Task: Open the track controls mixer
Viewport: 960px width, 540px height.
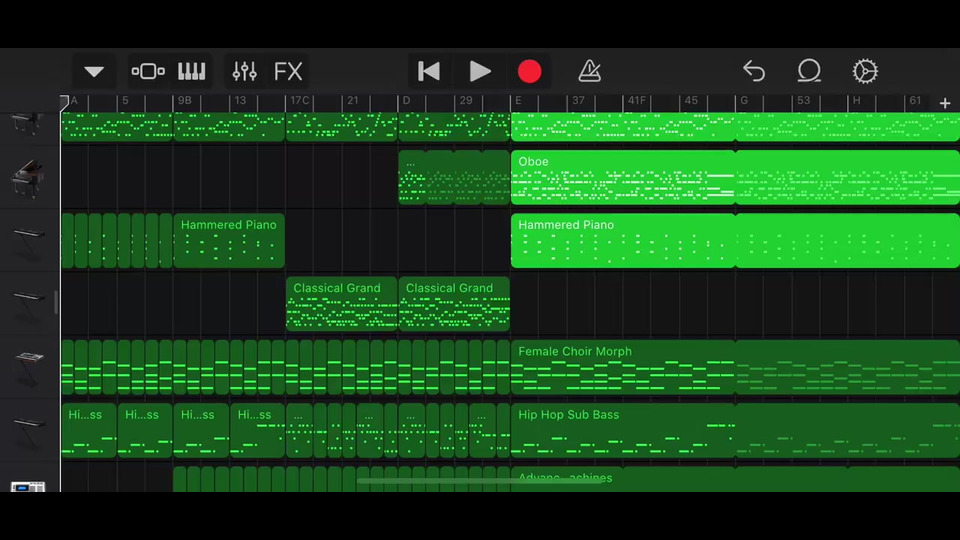Action: 244,72
